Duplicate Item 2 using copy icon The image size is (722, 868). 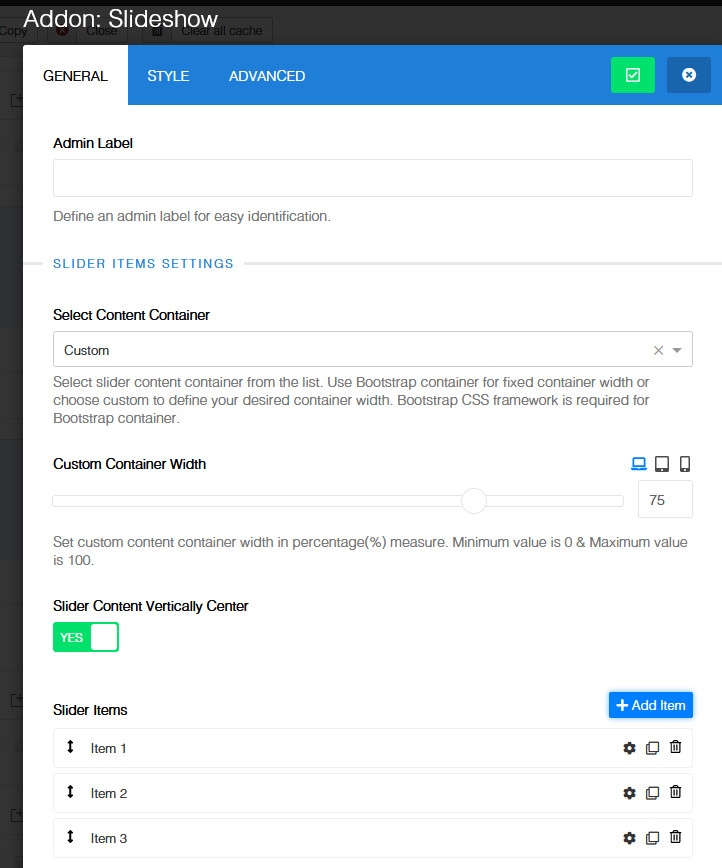pyautogui.click(x=652, y=793)
